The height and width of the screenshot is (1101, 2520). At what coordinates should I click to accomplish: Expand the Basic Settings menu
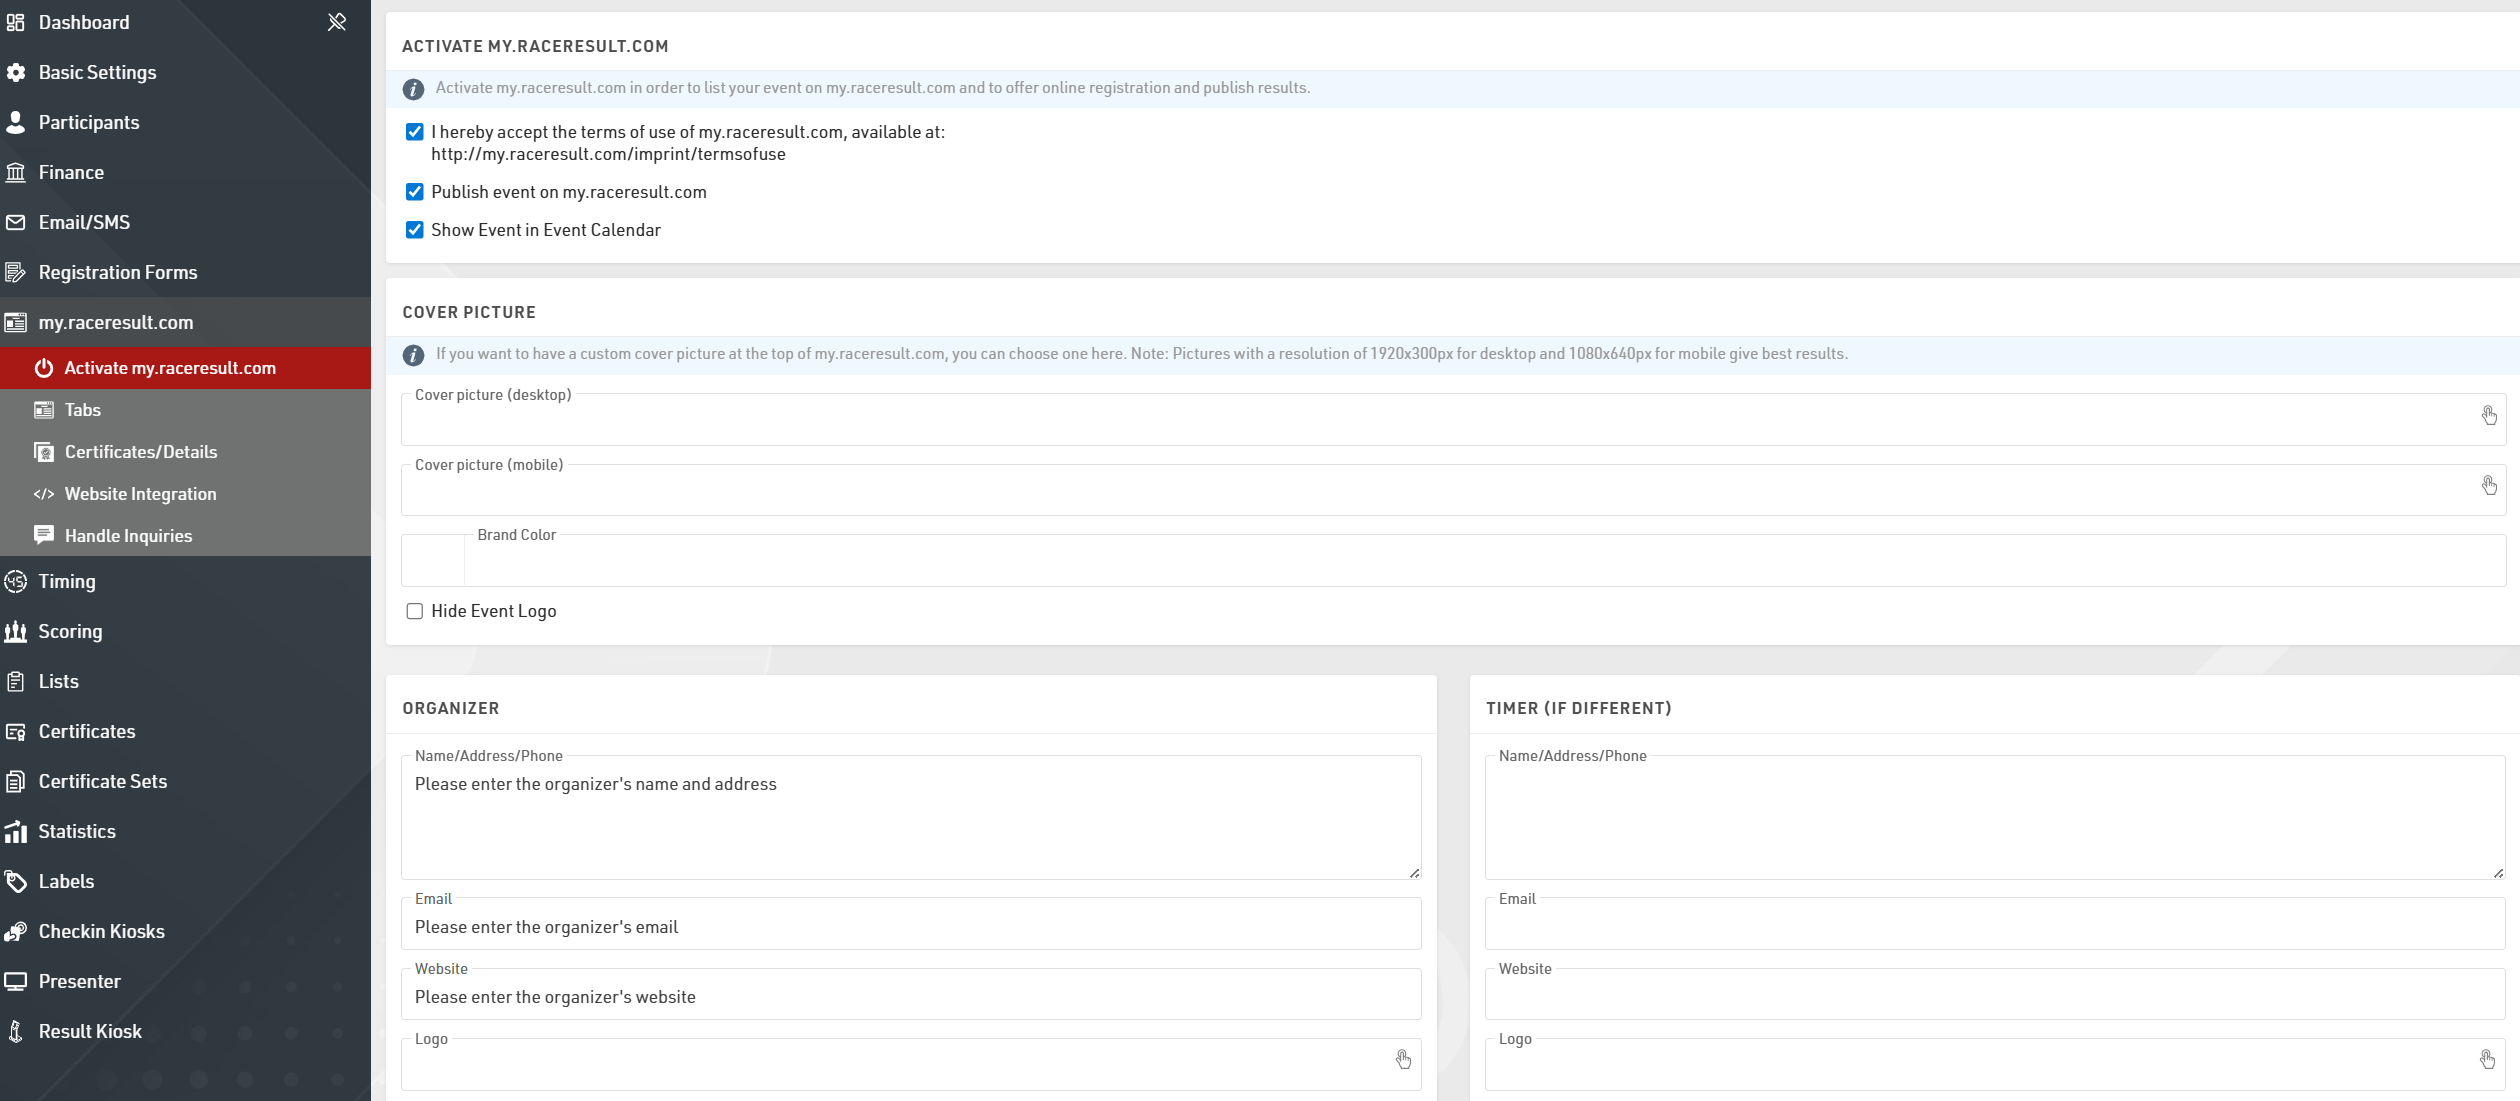pyautogui.click(x=97, y=73)
